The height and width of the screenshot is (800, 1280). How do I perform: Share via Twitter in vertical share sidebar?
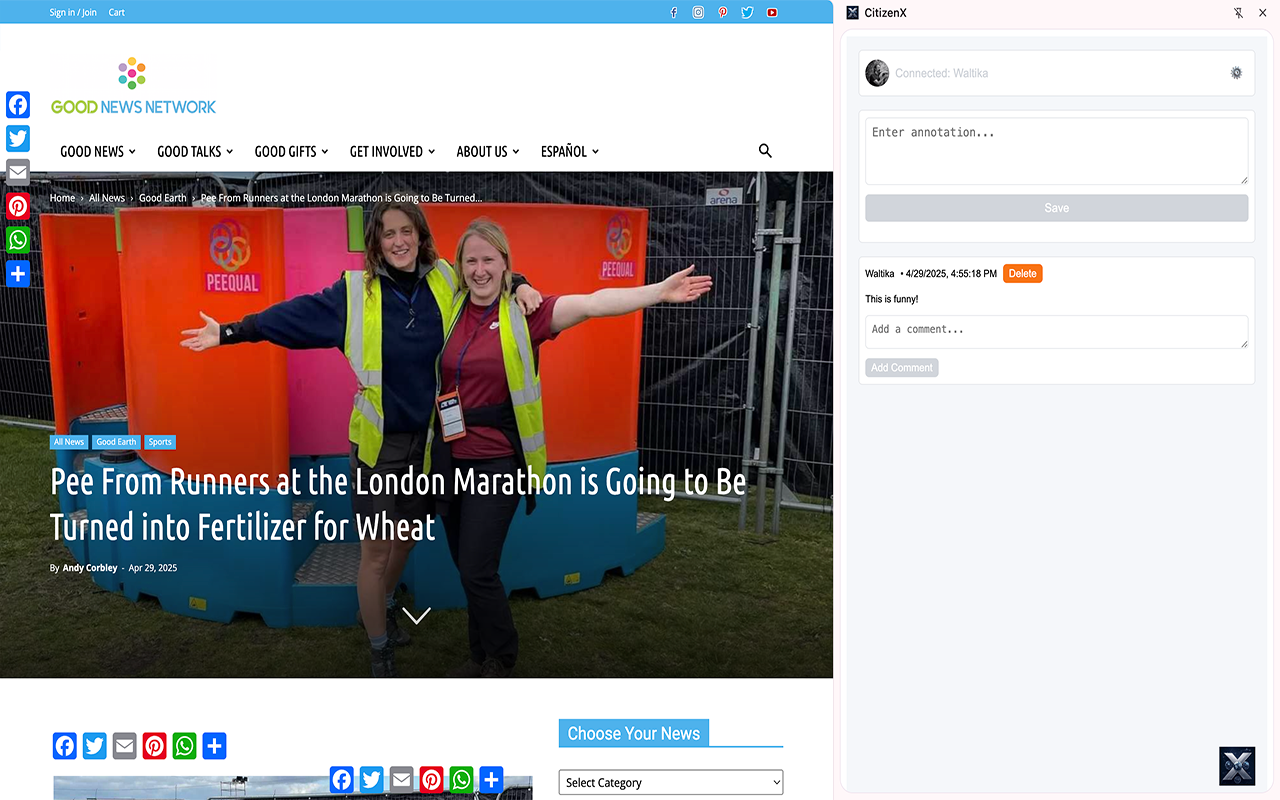(x=18, y=139)
